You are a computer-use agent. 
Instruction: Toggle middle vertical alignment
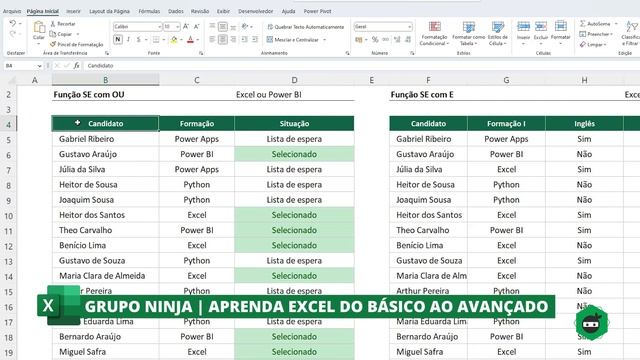point(222,27)
